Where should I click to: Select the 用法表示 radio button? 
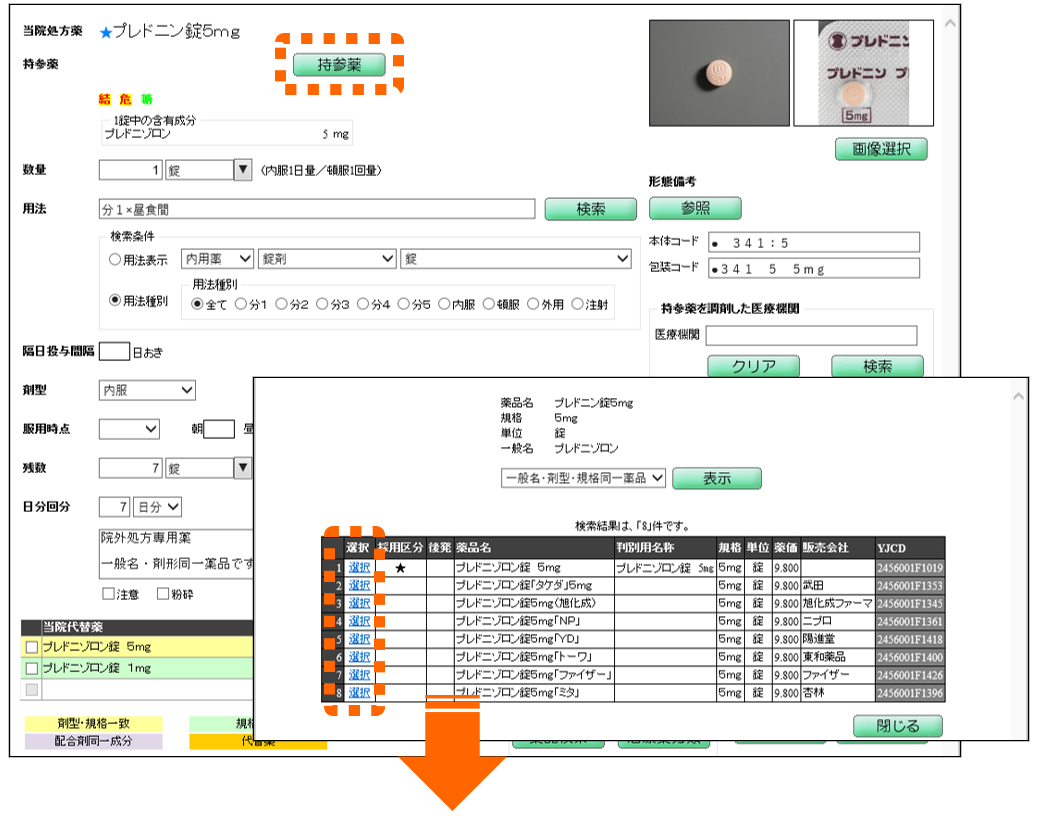click(115, 259)
